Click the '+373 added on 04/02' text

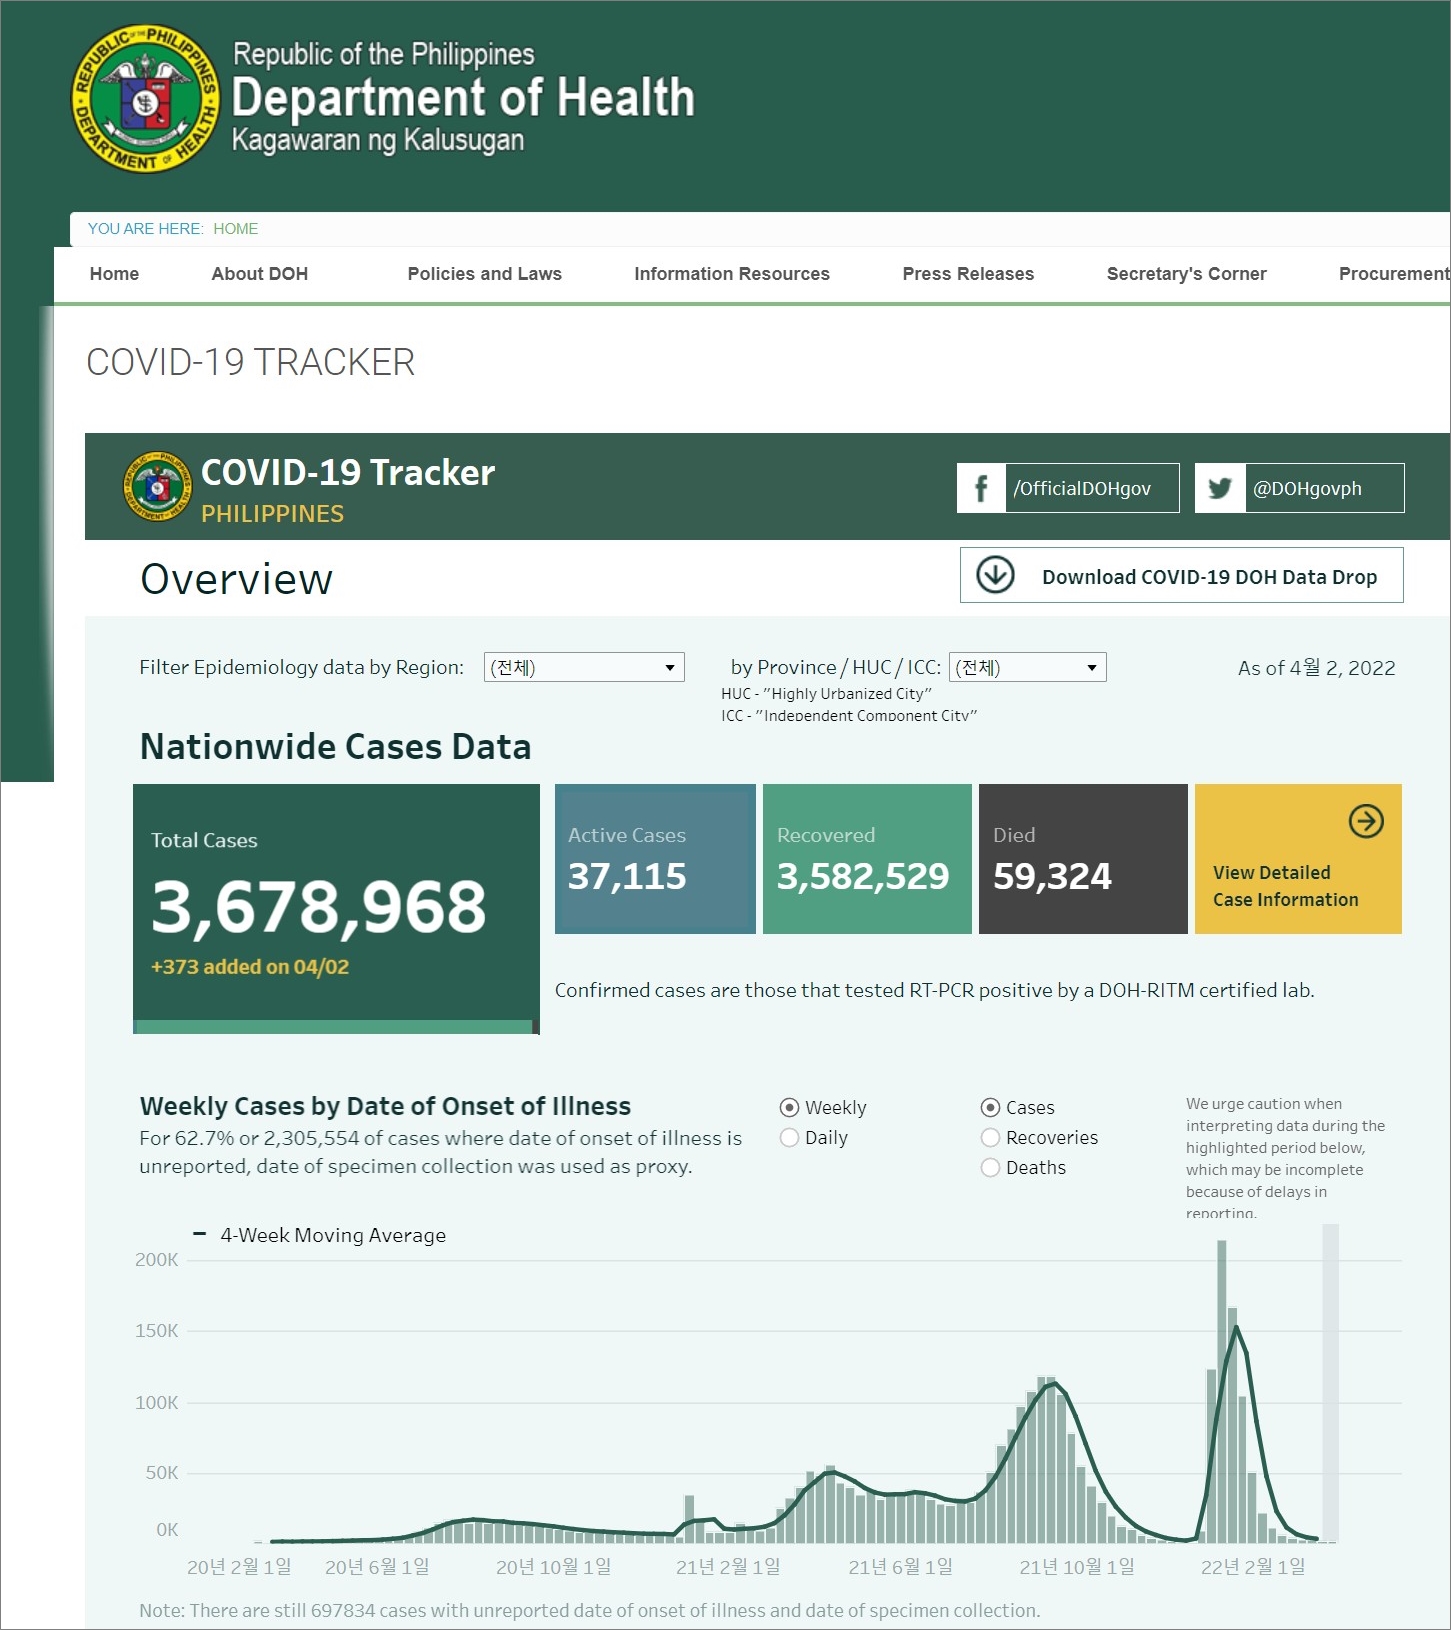(250, 967)
